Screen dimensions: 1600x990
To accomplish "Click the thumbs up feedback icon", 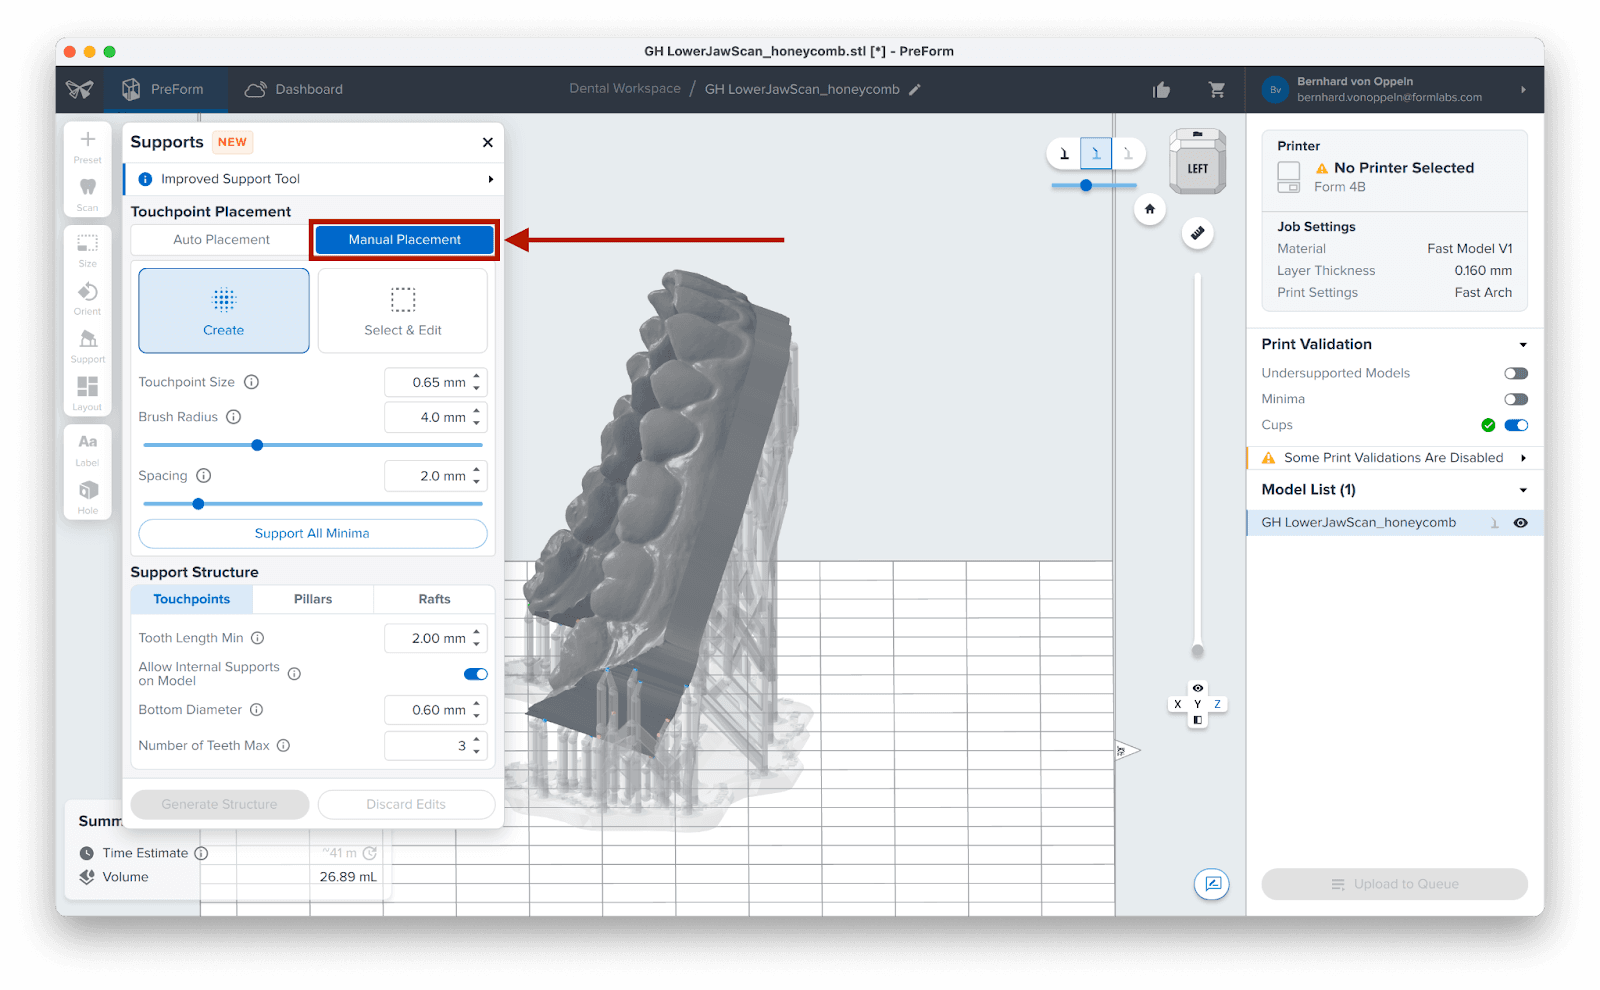I will tap(1161, 90).
